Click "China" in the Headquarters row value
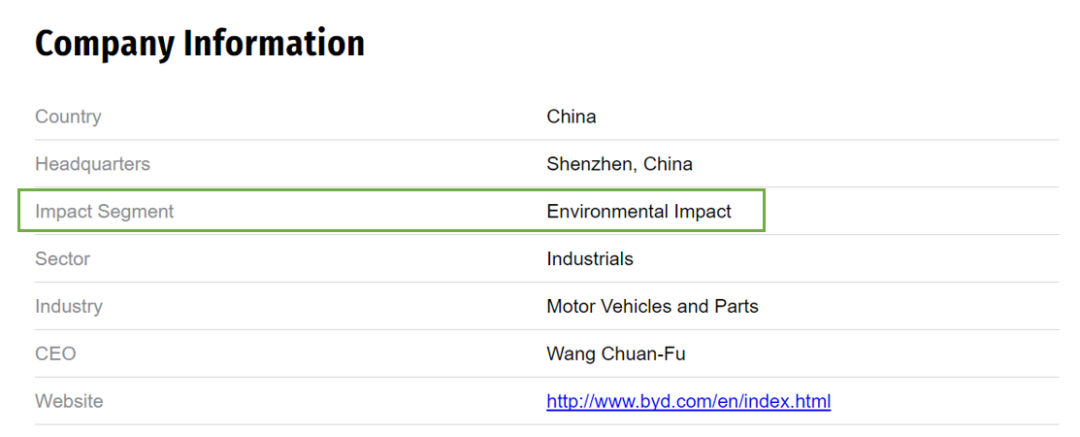Viewport: 1080px width, 437px height. [668, 164]
